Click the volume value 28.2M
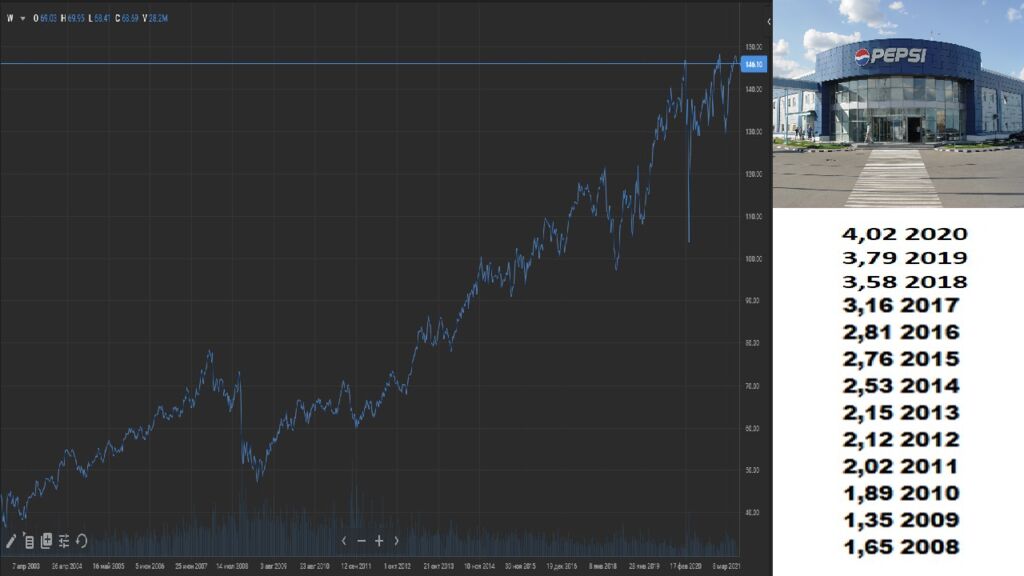Image resolution: width=1024 pixels, height=576 pixels. (157, 18)
